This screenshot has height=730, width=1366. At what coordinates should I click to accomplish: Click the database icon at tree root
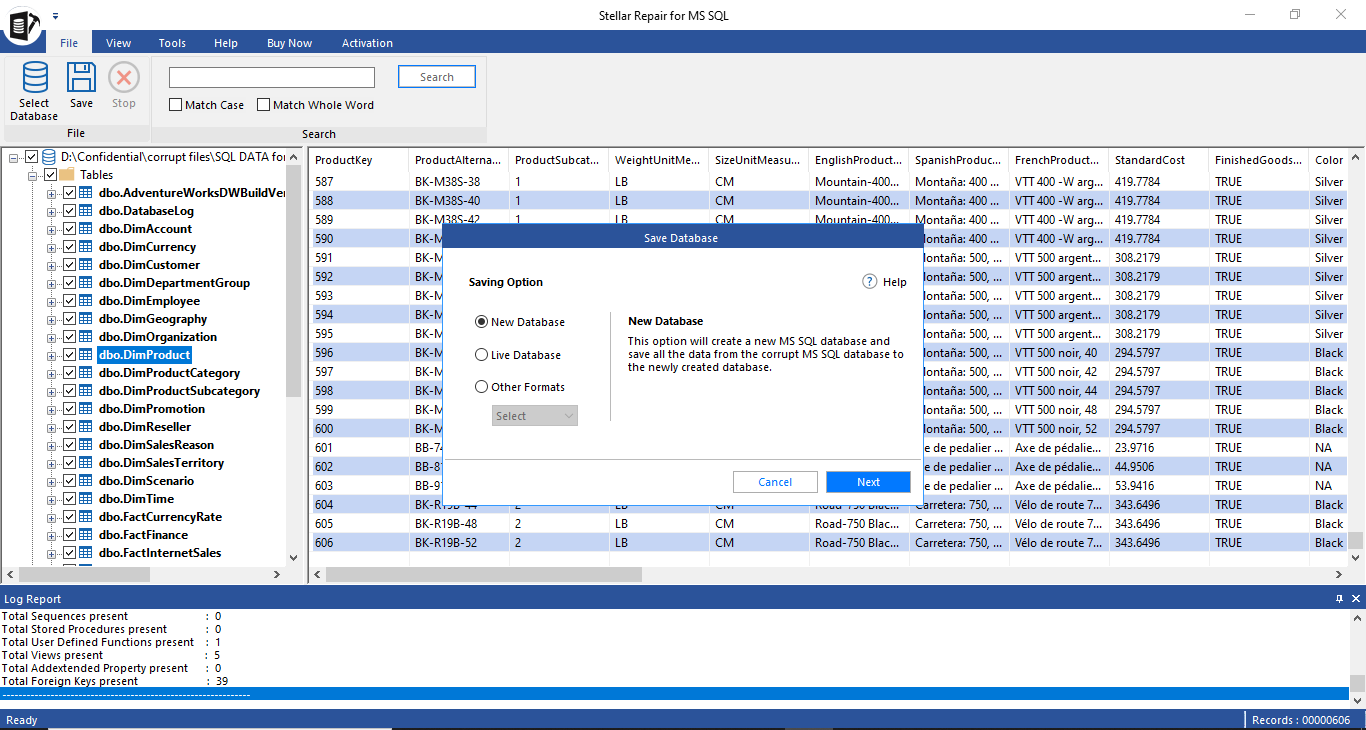pyautogui.click(x=49, y=157)
